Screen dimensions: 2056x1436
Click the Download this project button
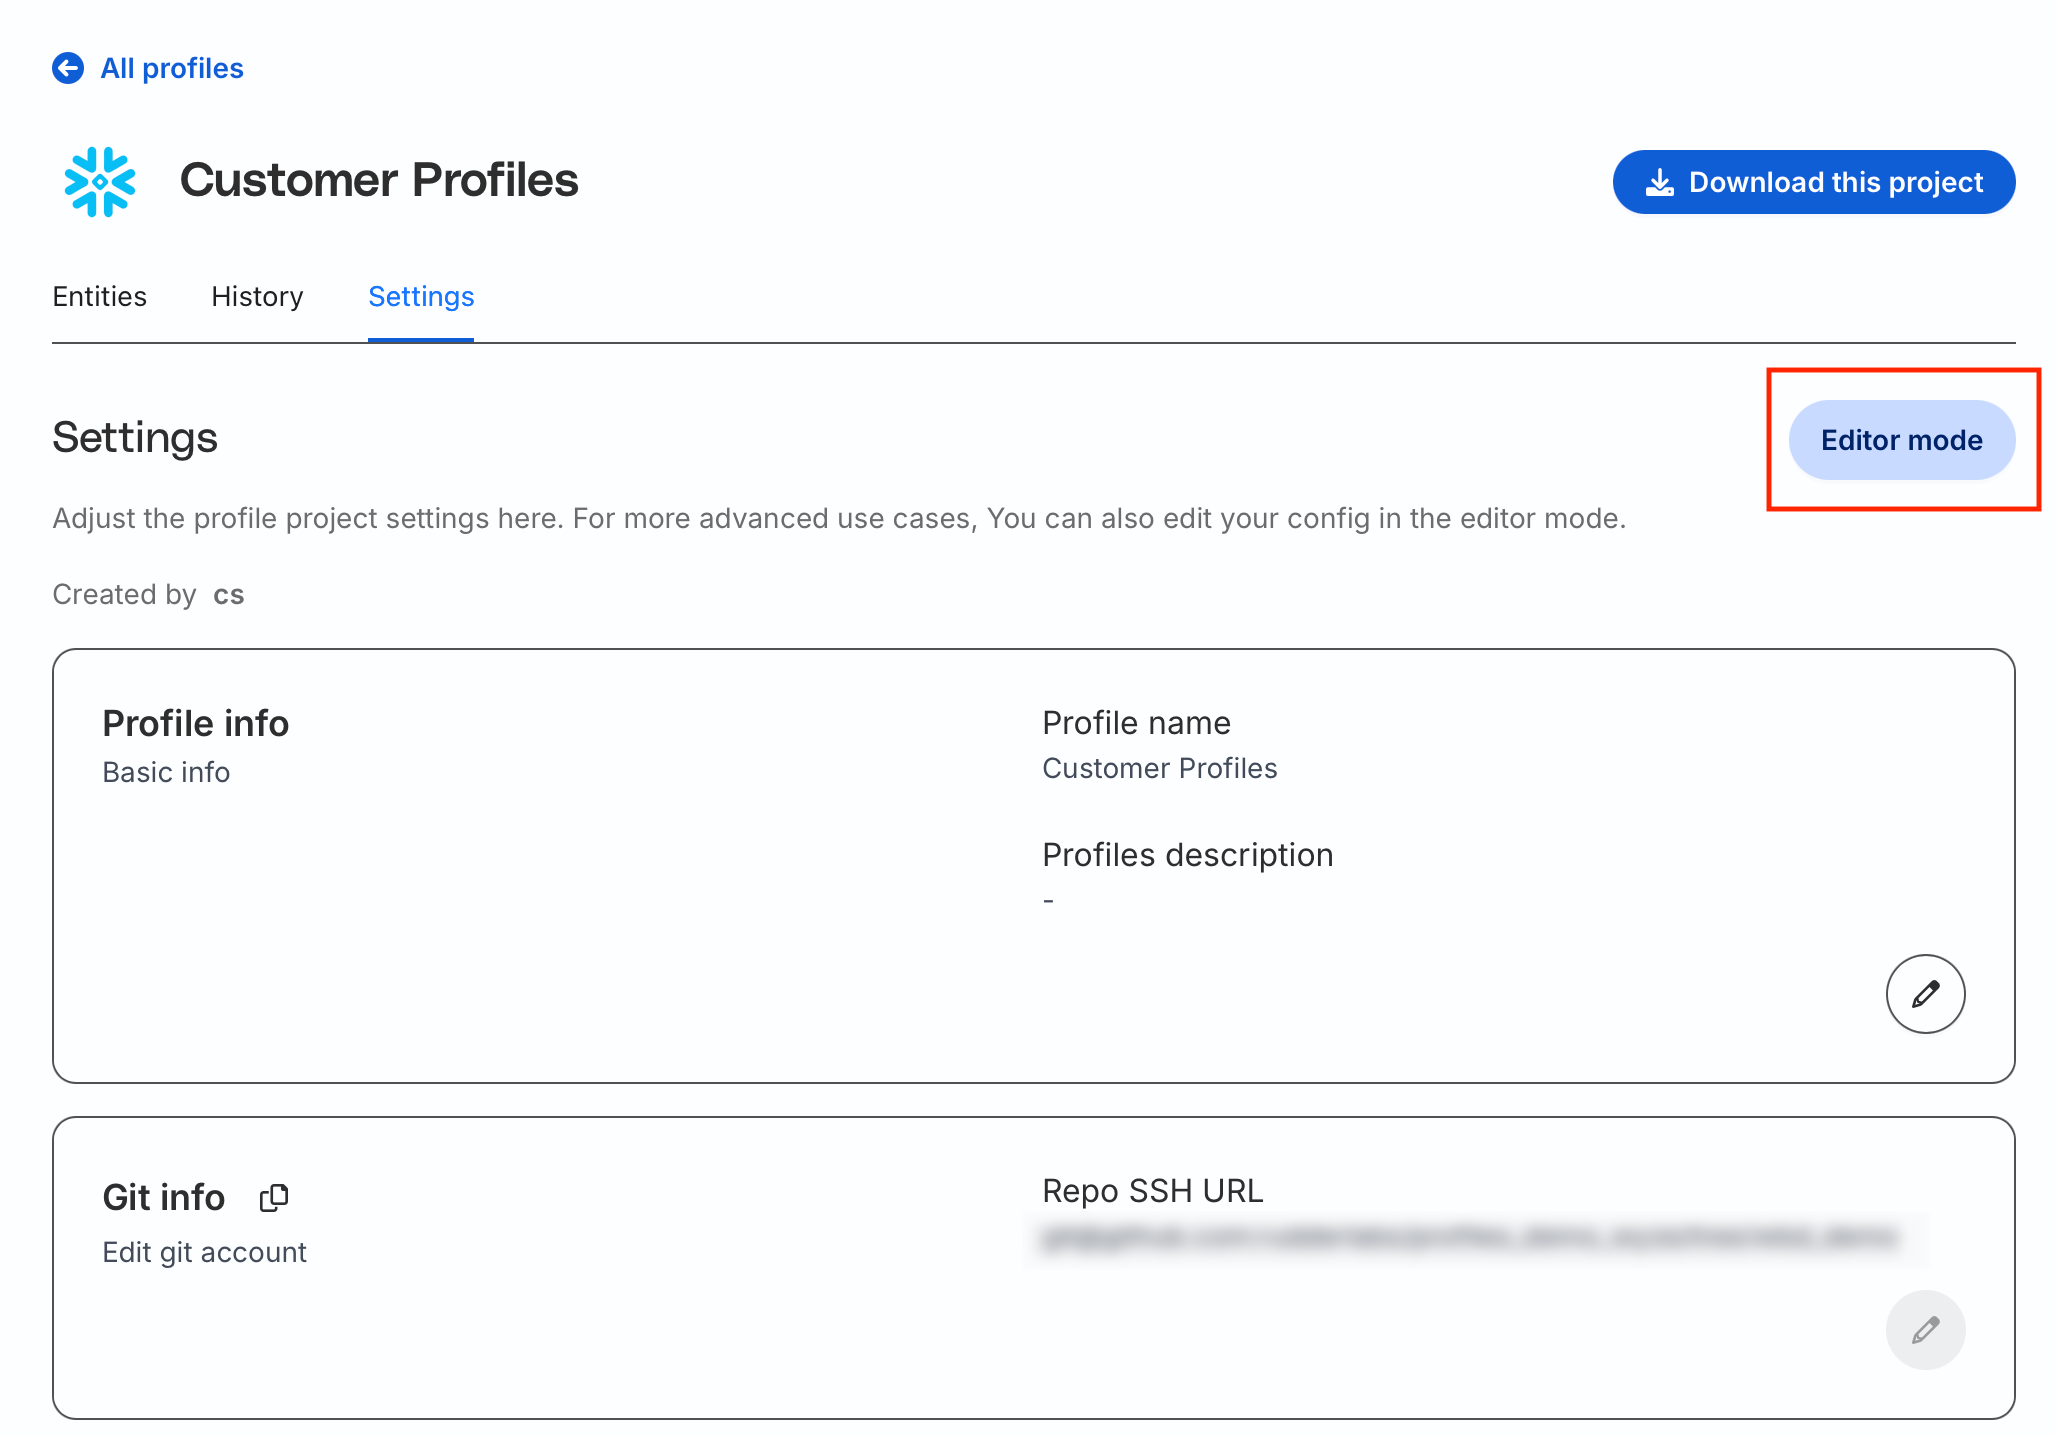pos(1813,182)
